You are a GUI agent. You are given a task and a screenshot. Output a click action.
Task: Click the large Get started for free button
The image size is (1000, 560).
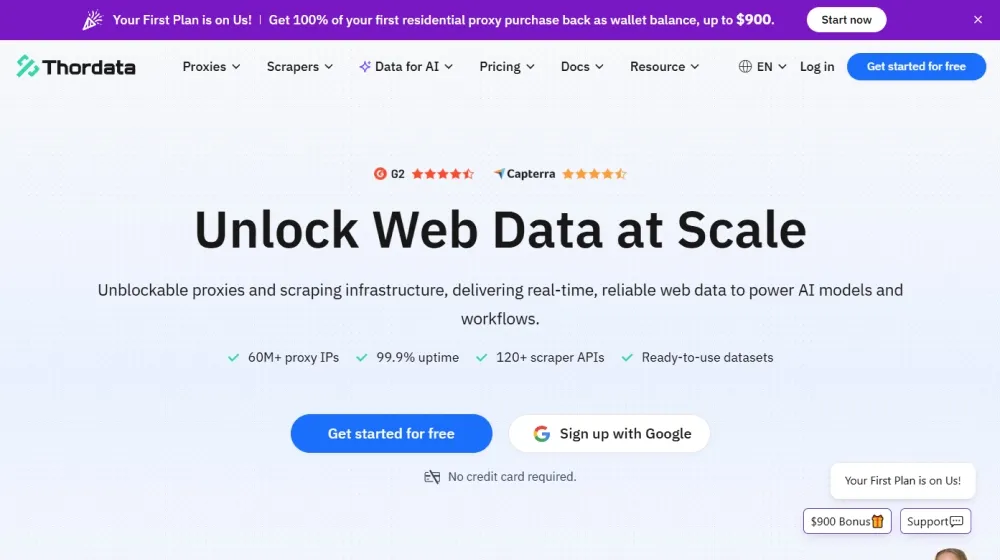pos(391,434)
